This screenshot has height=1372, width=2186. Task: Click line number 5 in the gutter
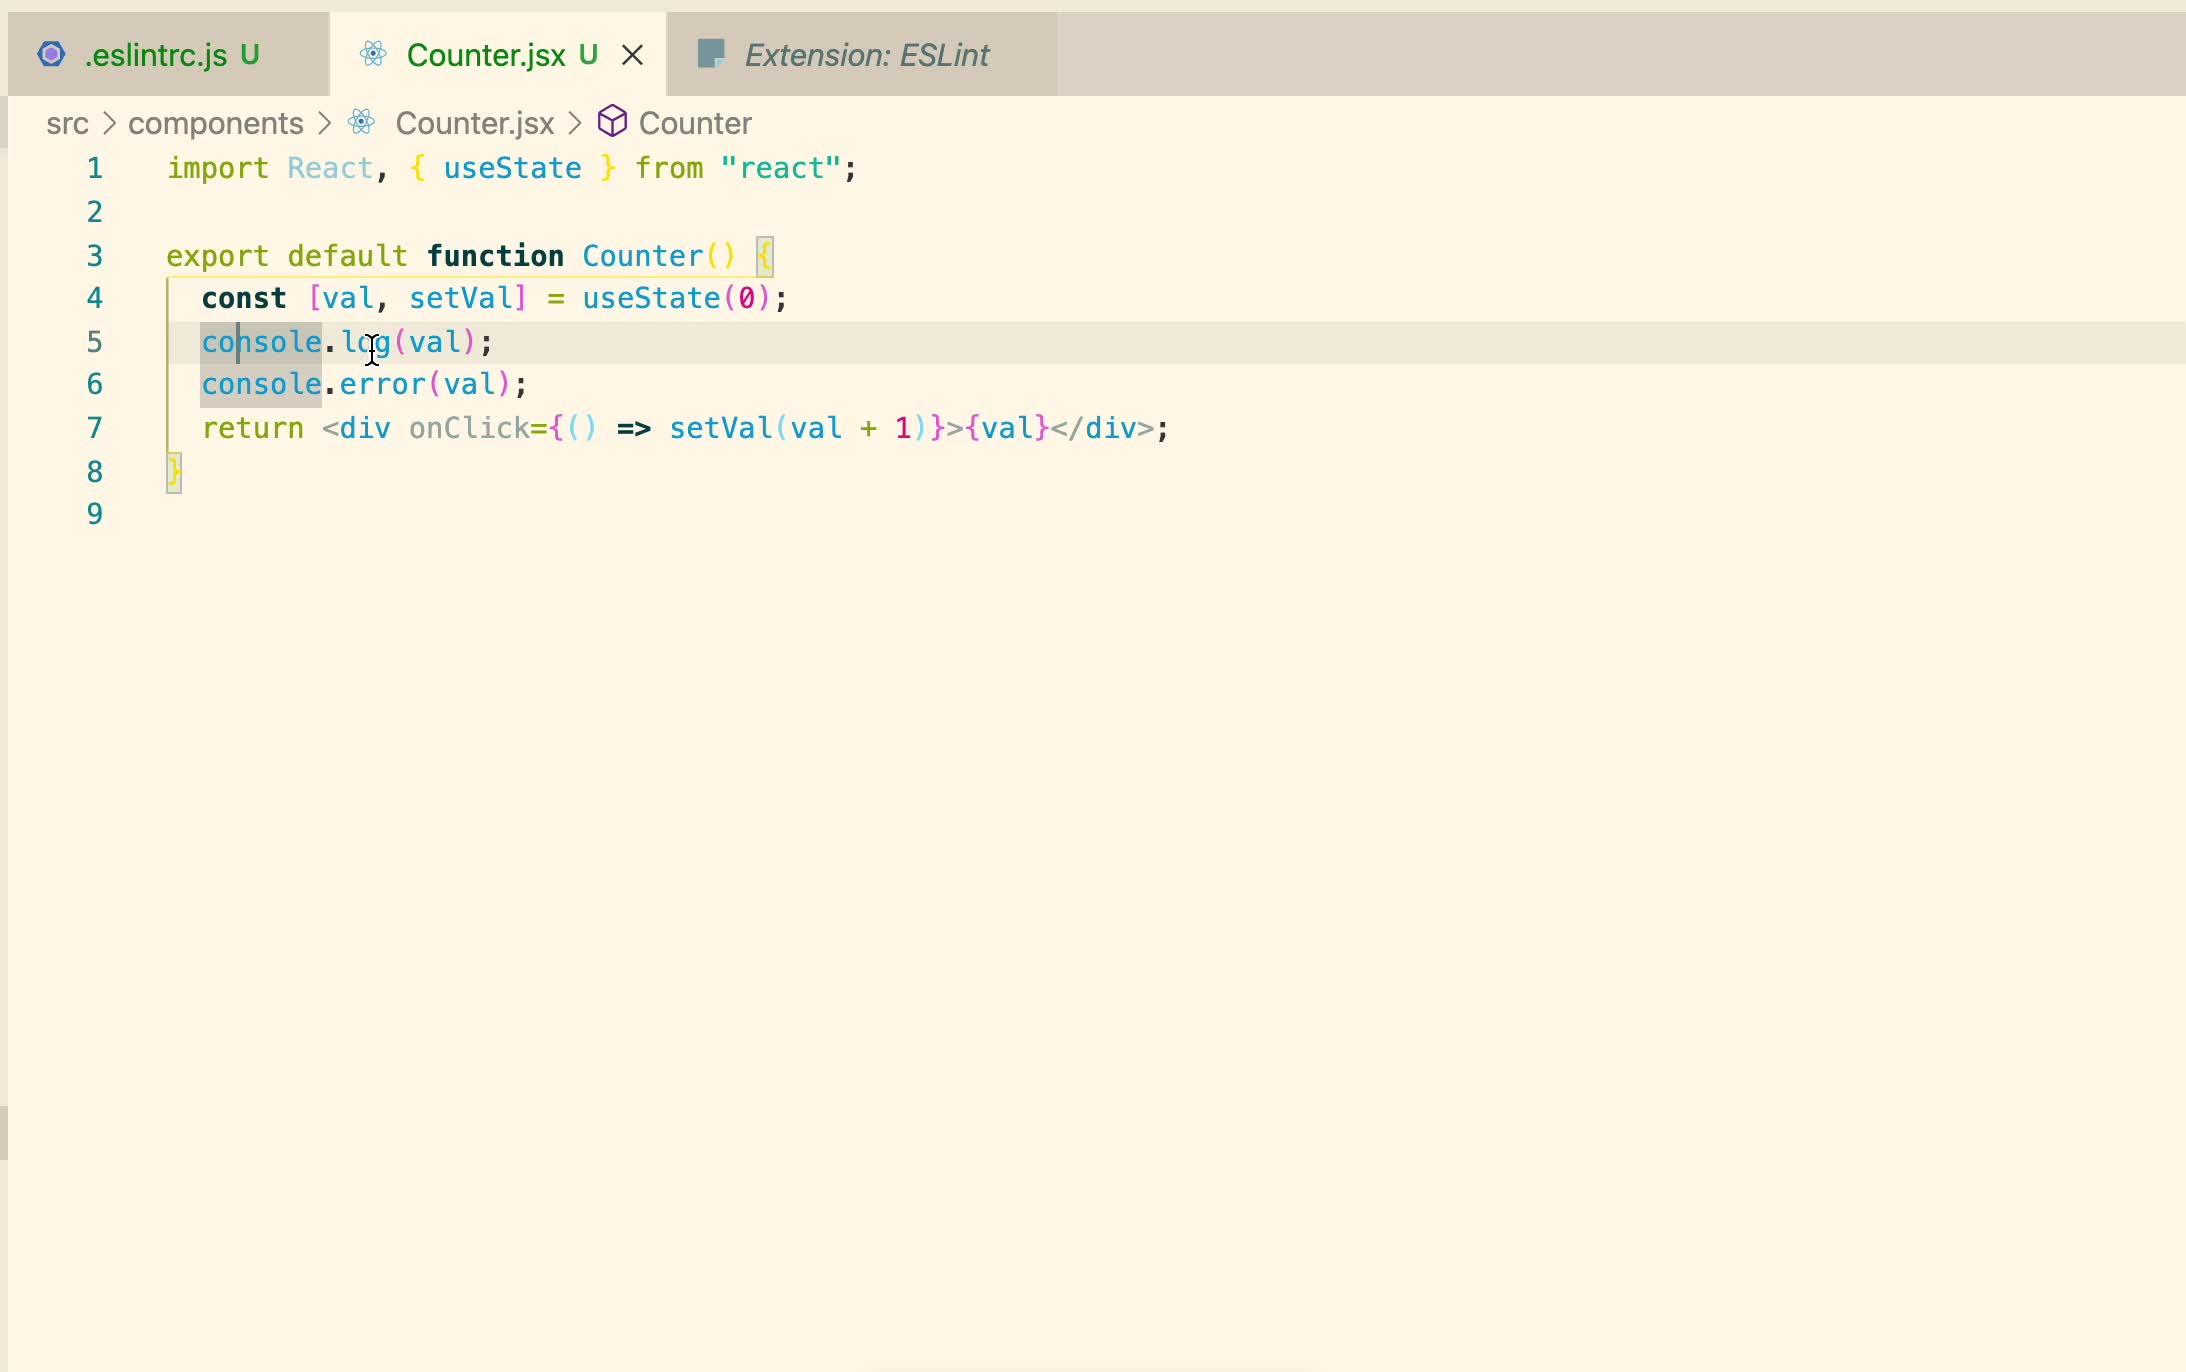94,341
